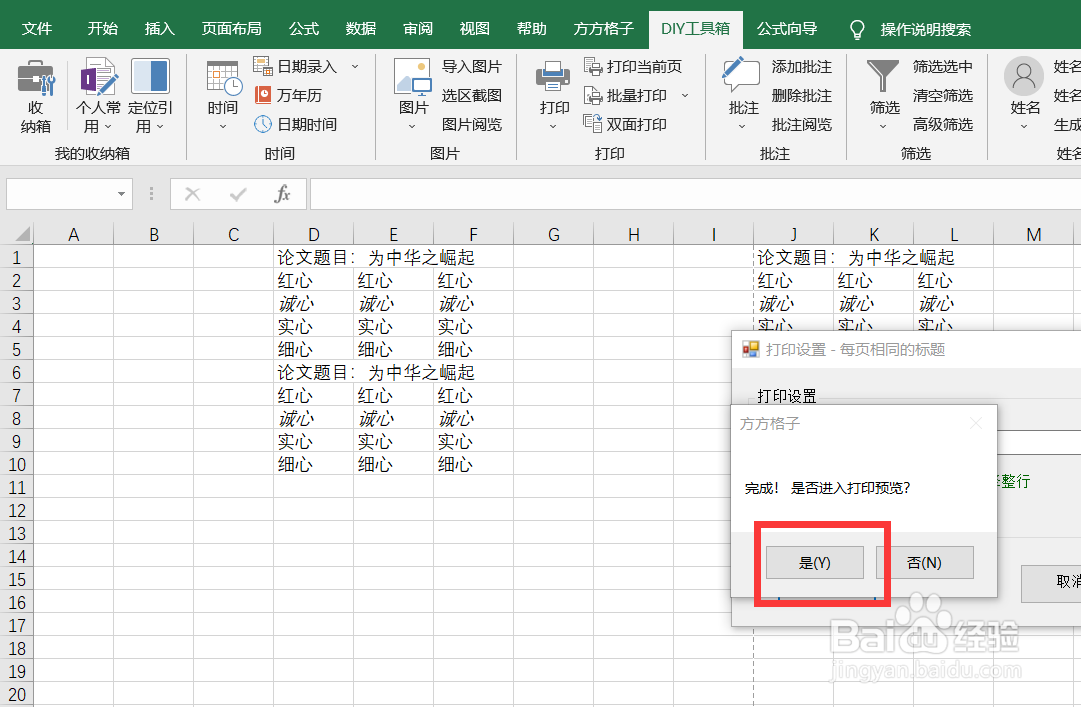This screenshot has width=1081, height=707.
Task: Click 筛选选中 button
Action: pos(943,67)
